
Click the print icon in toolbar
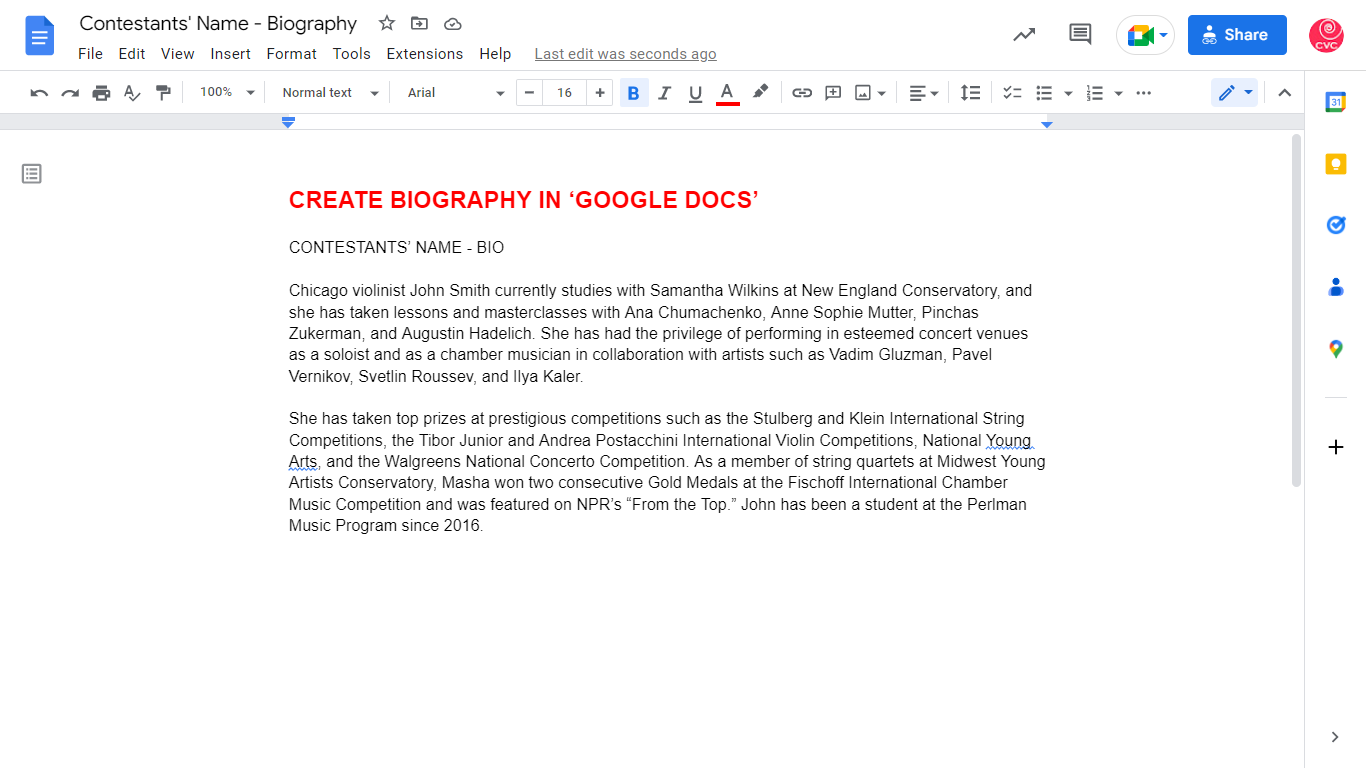(101, 93)
